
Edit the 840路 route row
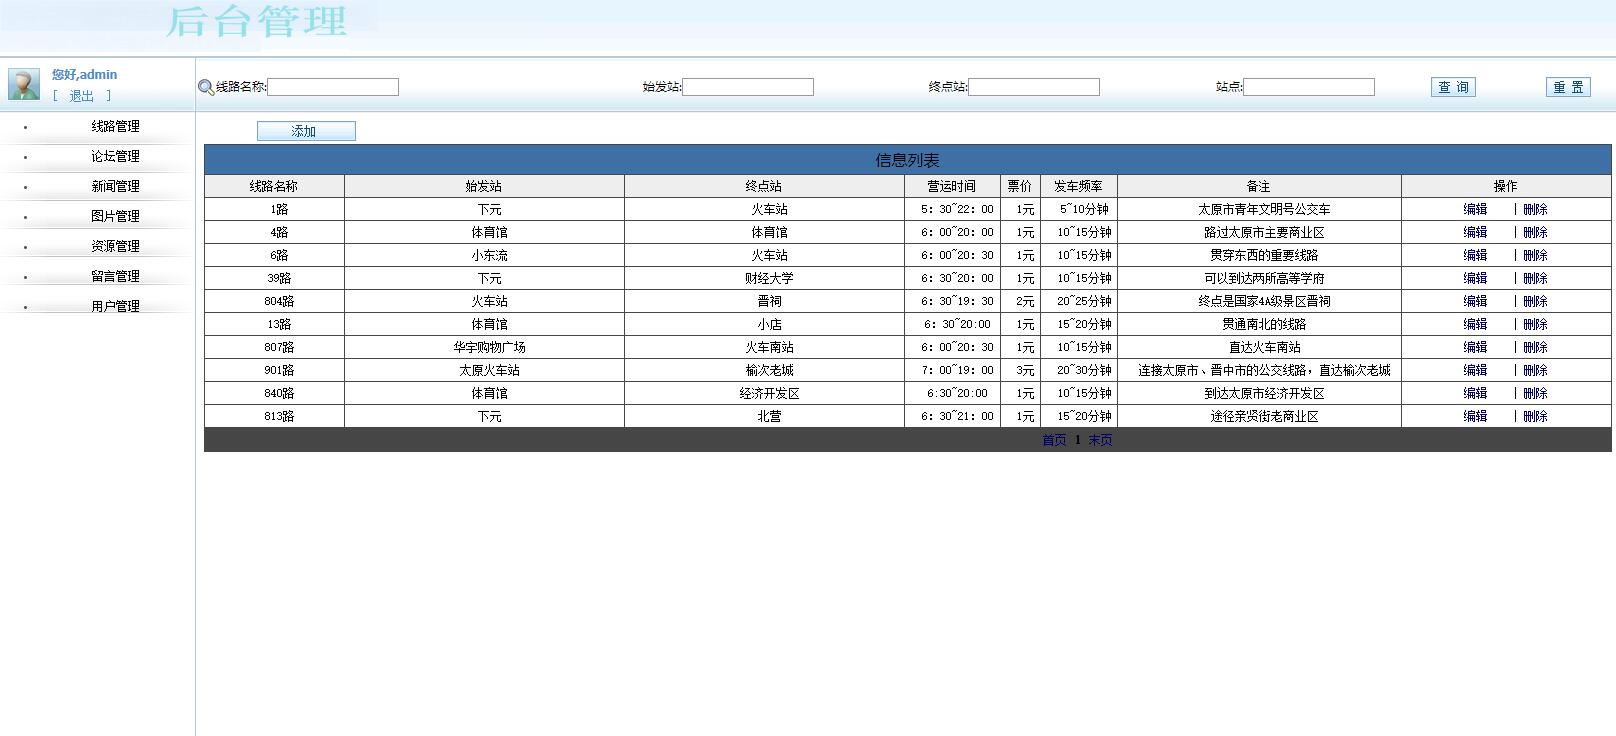click(x=1475, y=393)
